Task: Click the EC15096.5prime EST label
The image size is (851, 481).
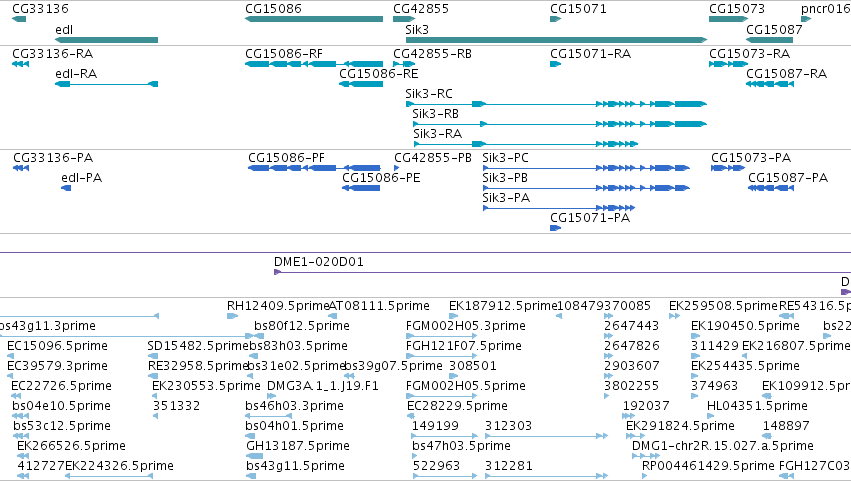Action: click(x=58, y=346)
